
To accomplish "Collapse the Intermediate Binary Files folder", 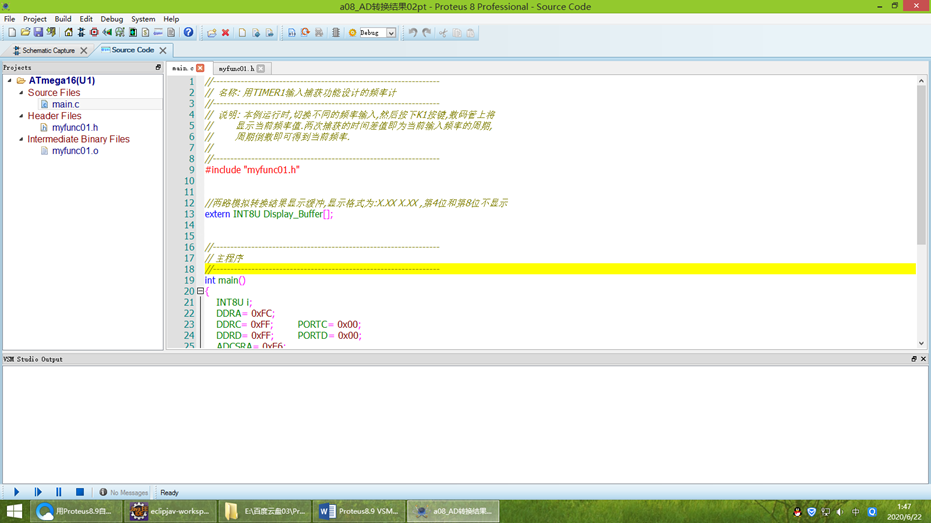I will 21,139.
